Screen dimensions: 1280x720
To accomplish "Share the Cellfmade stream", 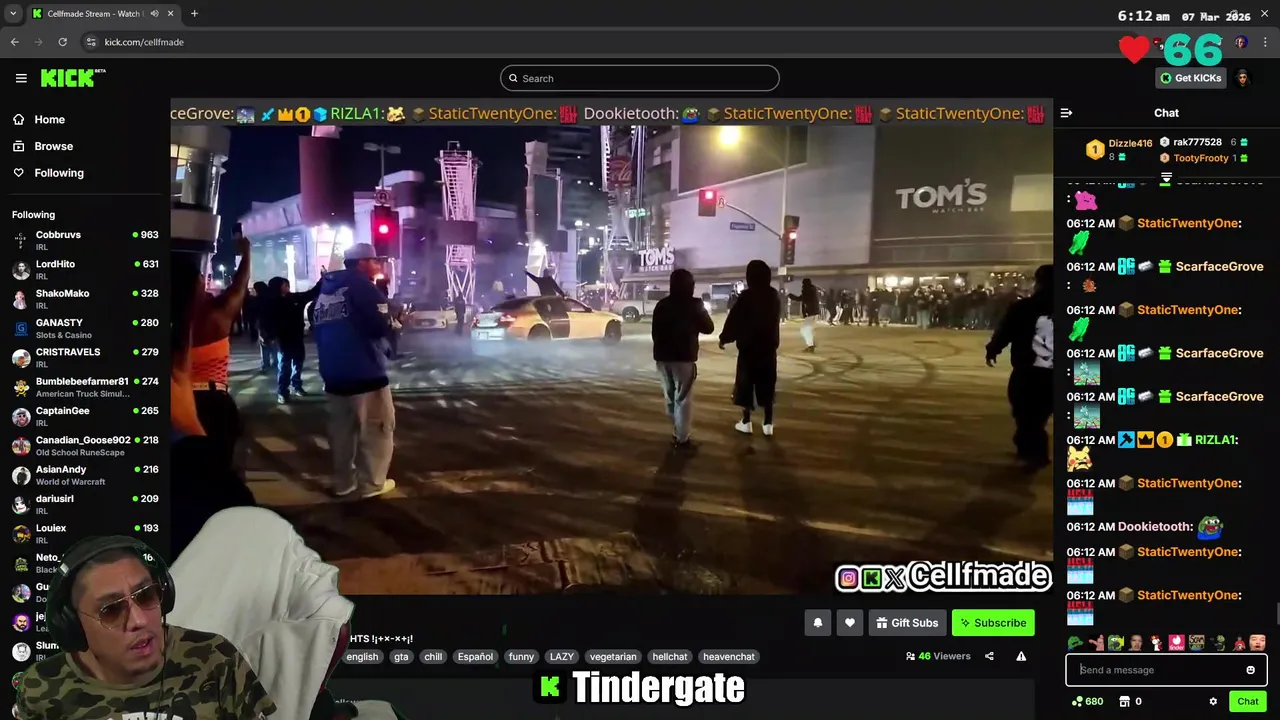I will [x=989, y=656].
